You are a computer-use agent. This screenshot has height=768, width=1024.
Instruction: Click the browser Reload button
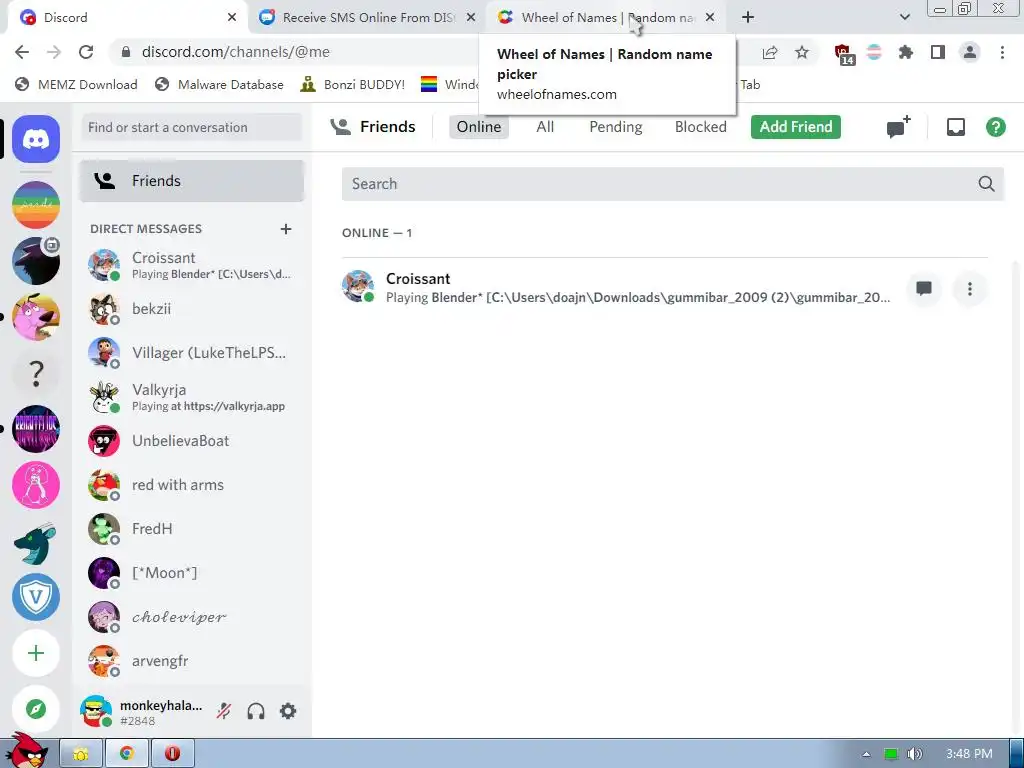86,52
